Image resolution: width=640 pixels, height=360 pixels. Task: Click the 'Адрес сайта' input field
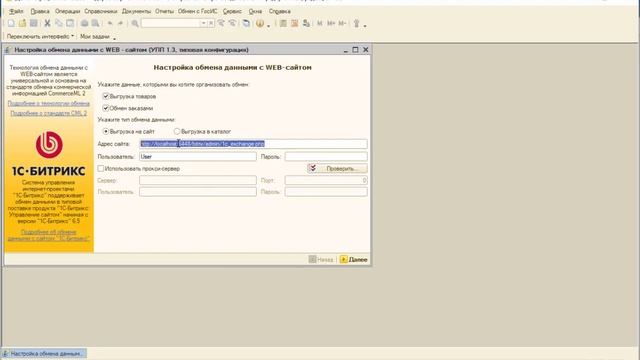253,144
